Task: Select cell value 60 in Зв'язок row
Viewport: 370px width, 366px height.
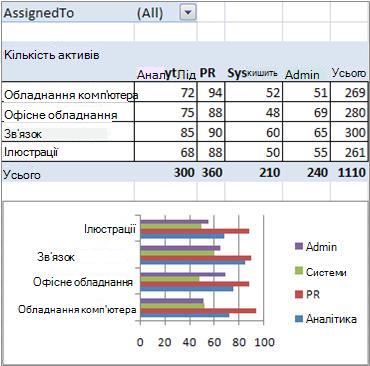Action: click(x=273, y=133)
